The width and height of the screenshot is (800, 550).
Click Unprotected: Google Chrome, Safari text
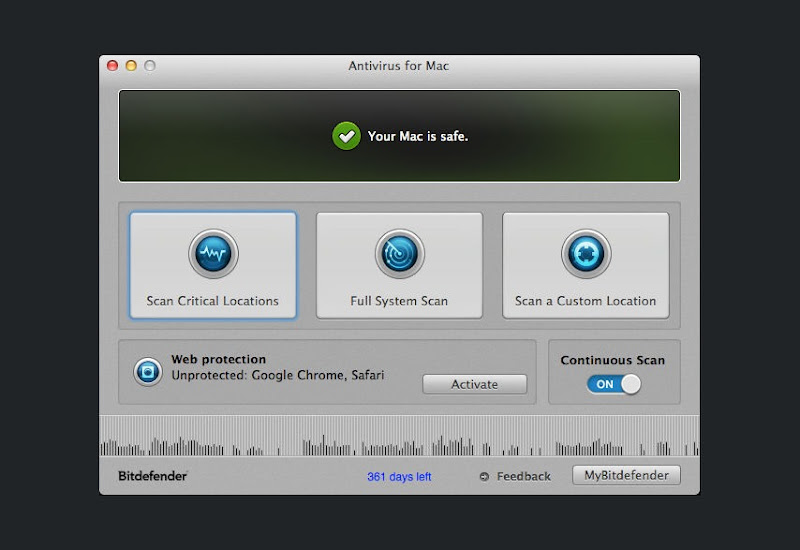(278, 375)
